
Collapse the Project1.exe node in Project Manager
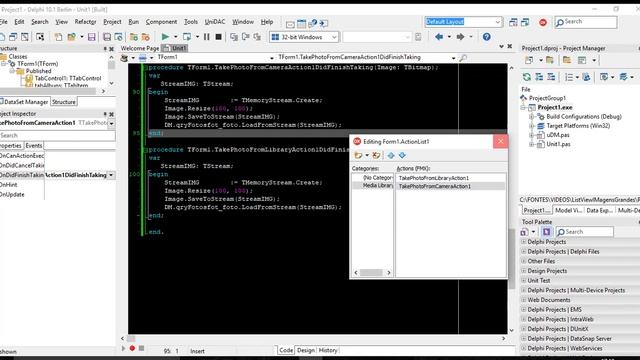(x=523, y=108)
